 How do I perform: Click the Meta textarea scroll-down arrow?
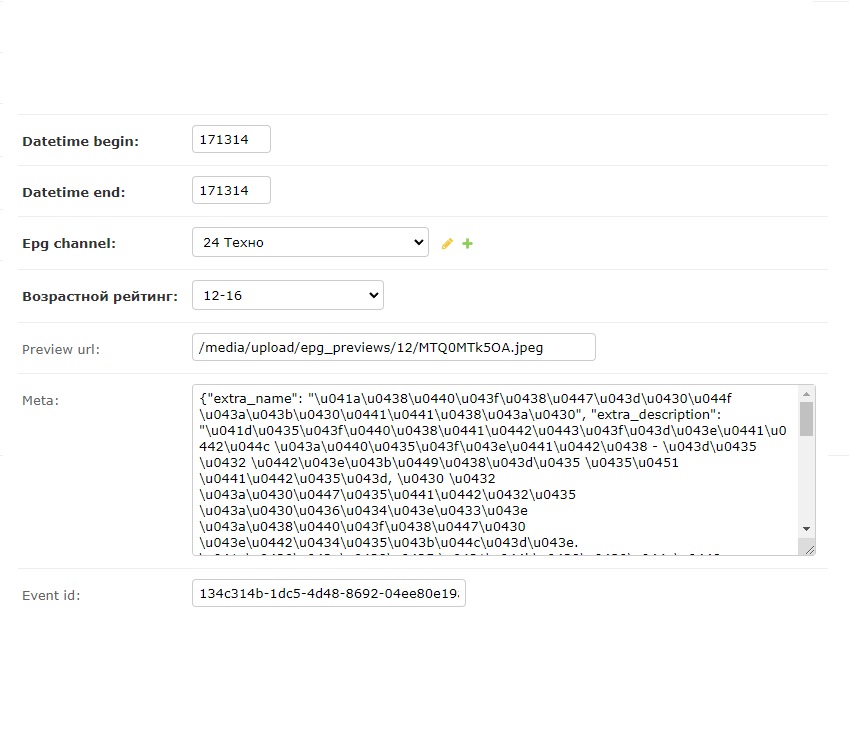(806, 528)
